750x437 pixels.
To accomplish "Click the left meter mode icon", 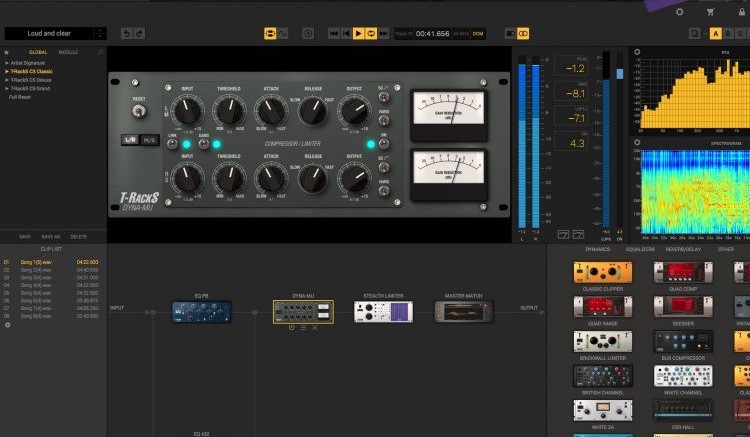I will click(563, 234).
